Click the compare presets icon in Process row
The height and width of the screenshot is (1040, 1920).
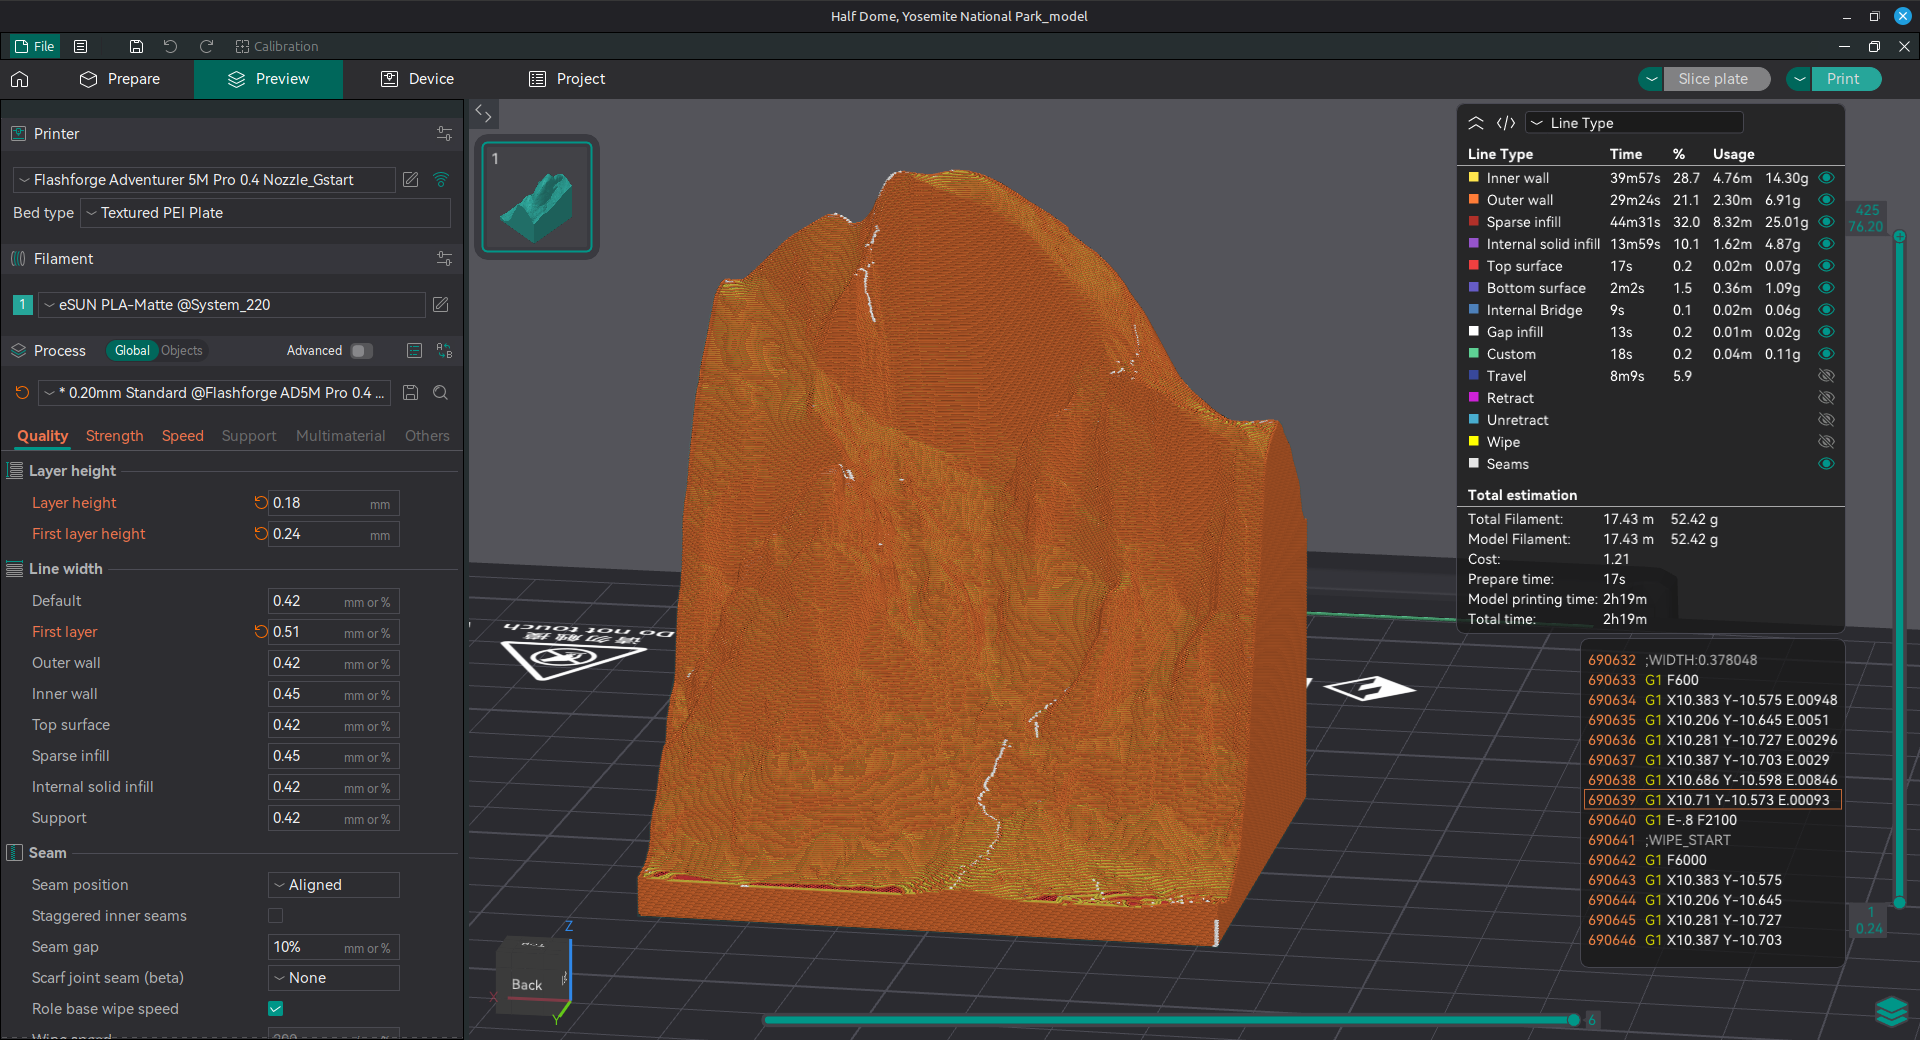point(444,351)
